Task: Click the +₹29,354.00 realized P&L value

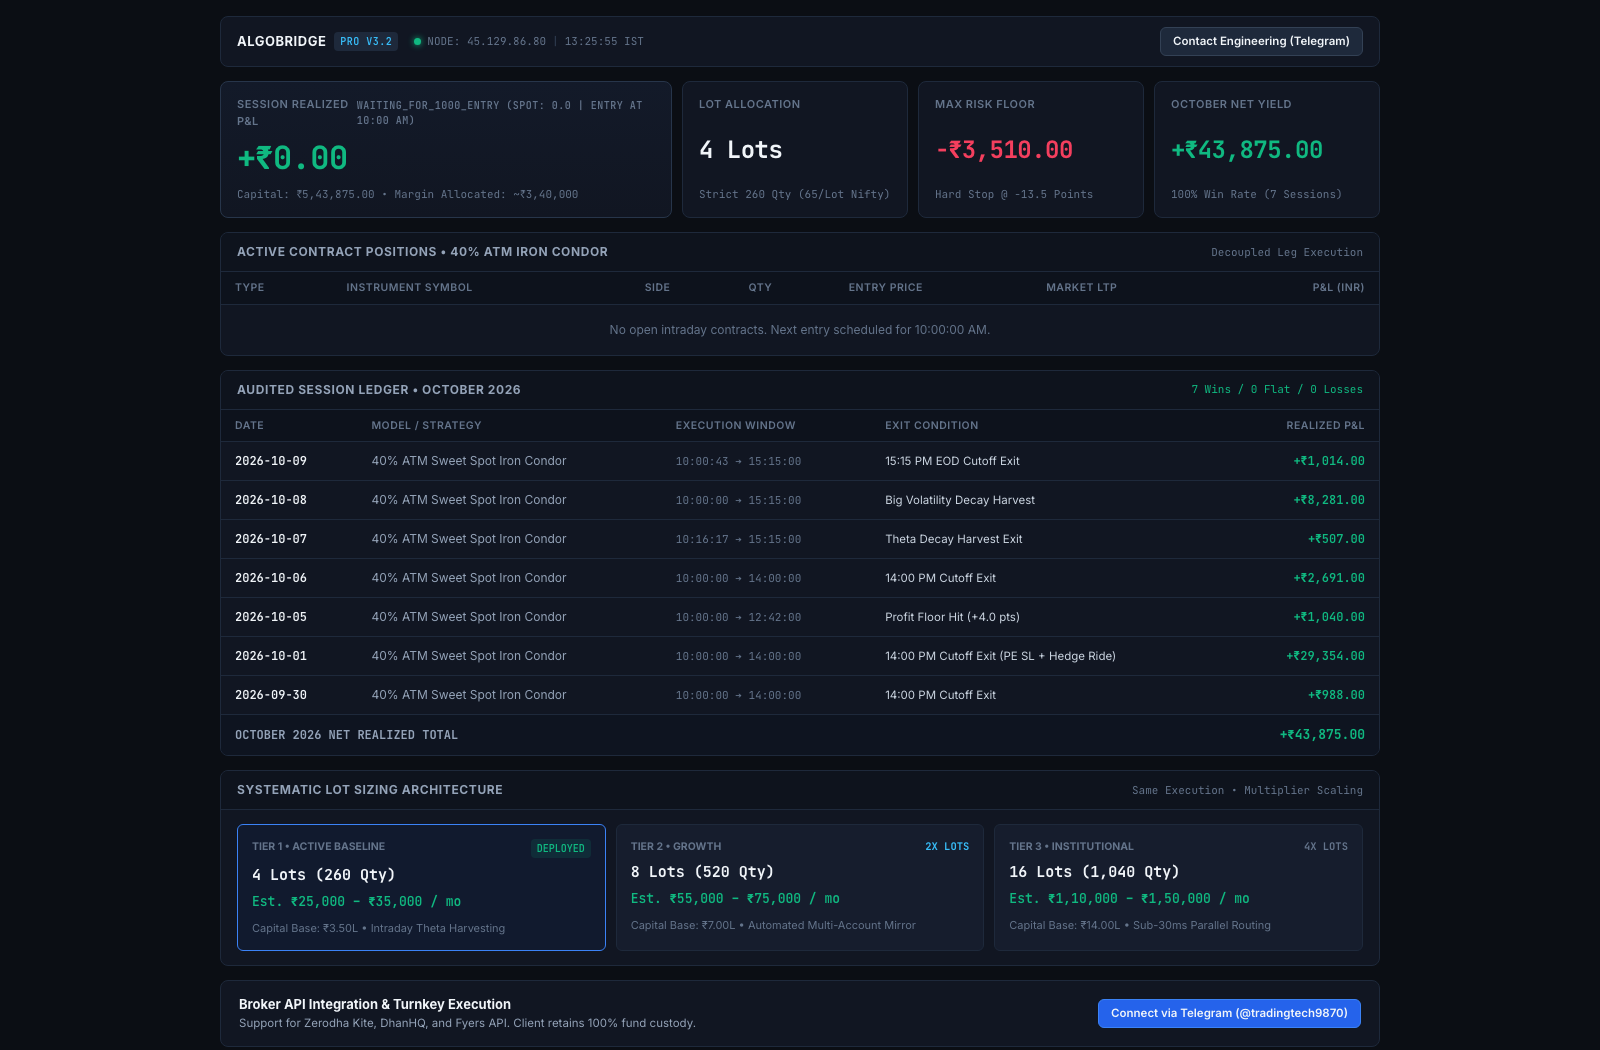Action: [1325, 656]
